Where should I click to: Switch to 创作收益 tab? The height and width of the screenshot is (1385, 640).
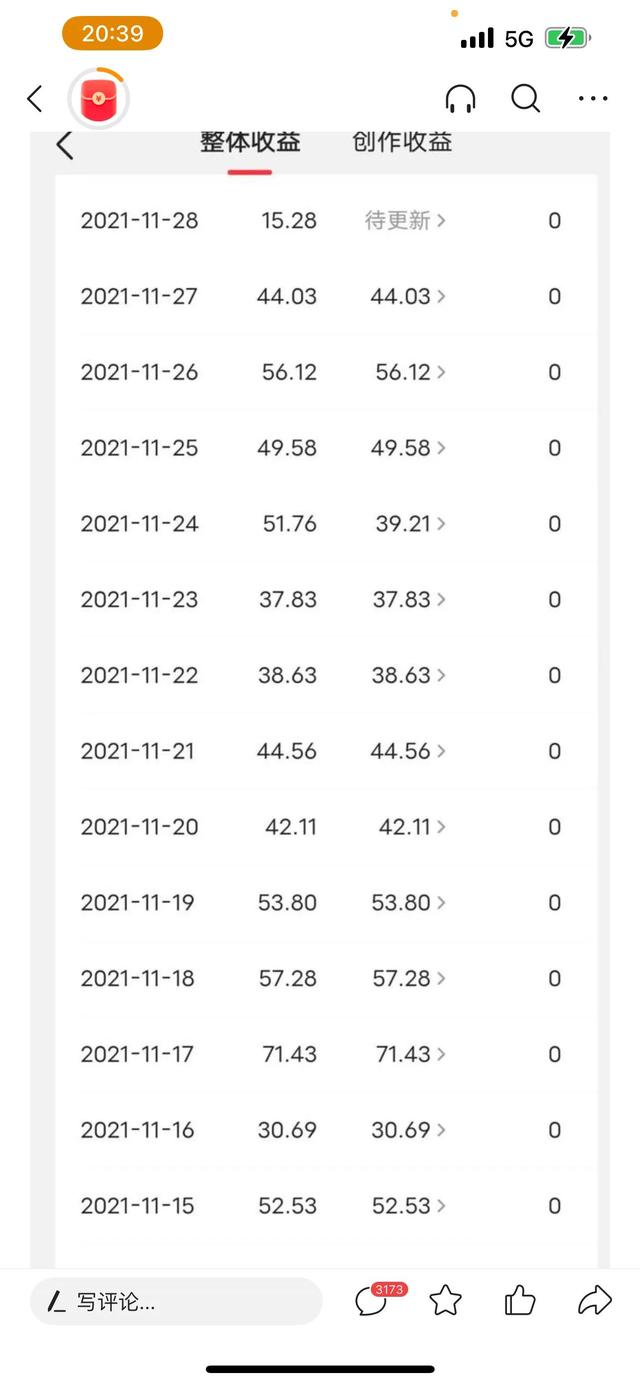click(402, 142)
